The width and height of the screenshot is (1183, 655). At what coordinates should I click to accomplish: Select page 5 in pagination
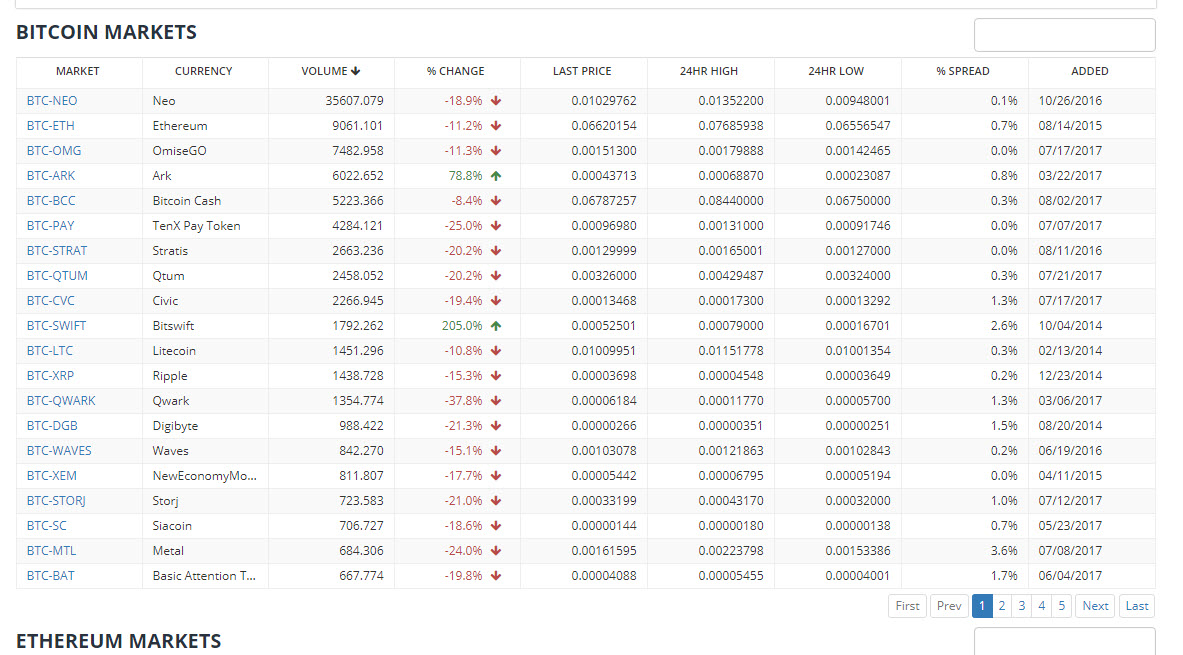tap(1062, 606)
